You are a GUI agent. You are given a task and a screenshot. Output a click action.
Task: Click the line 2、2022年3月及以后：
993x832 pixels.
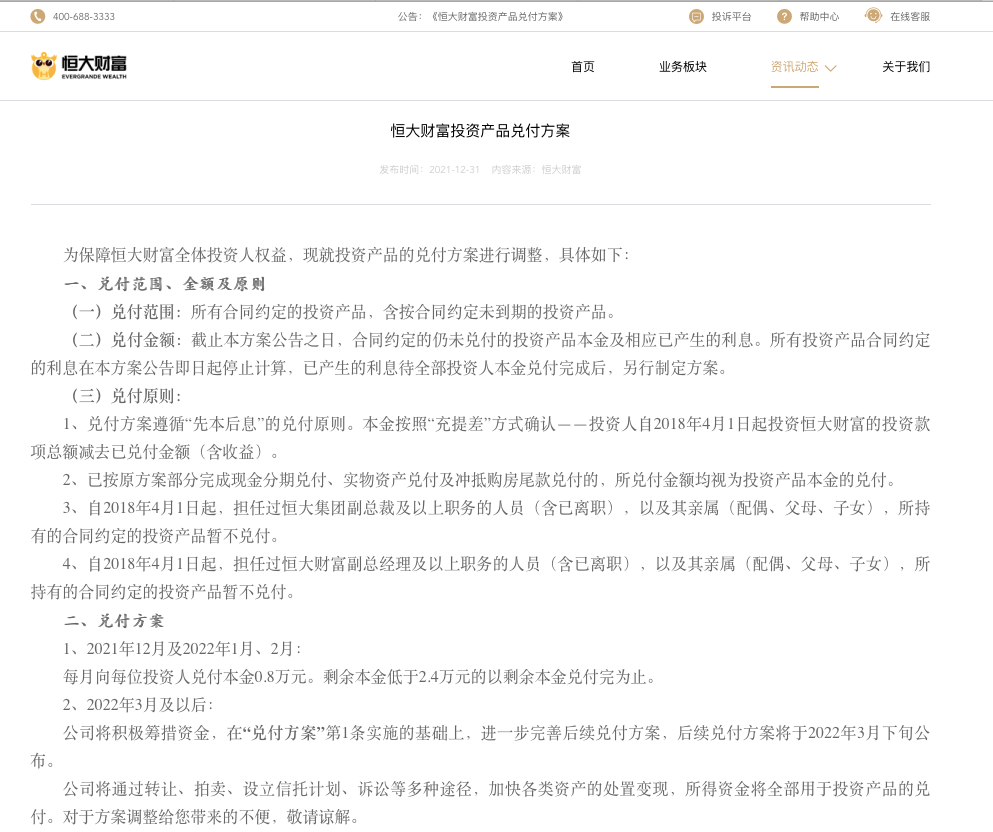click(139, 705)
